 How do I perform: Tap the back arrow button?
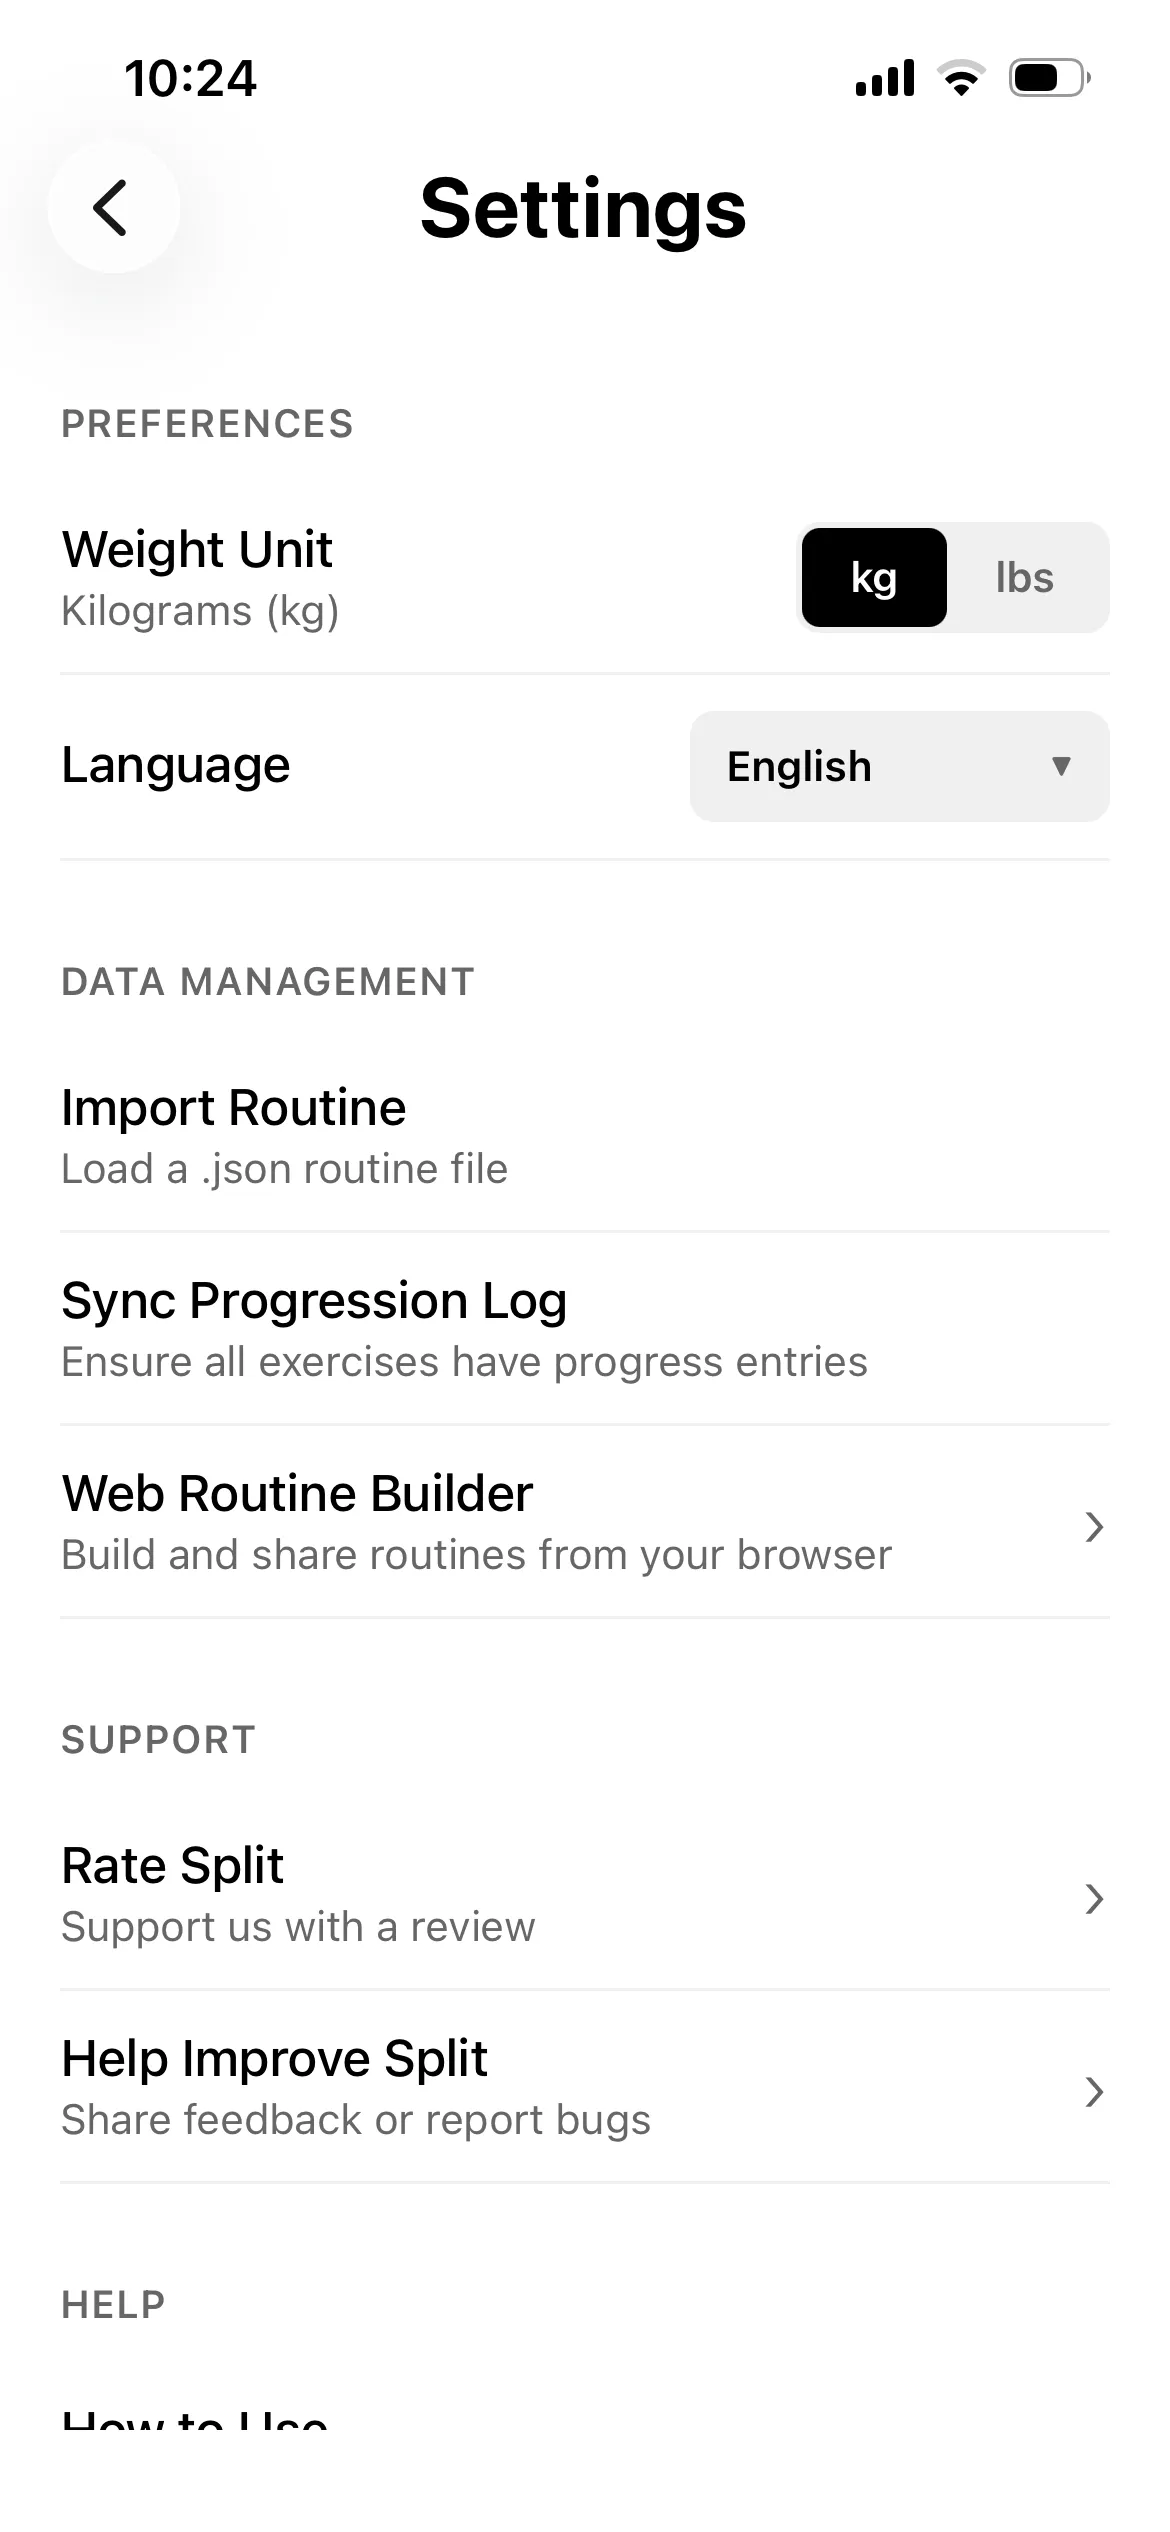click(113, 207)
